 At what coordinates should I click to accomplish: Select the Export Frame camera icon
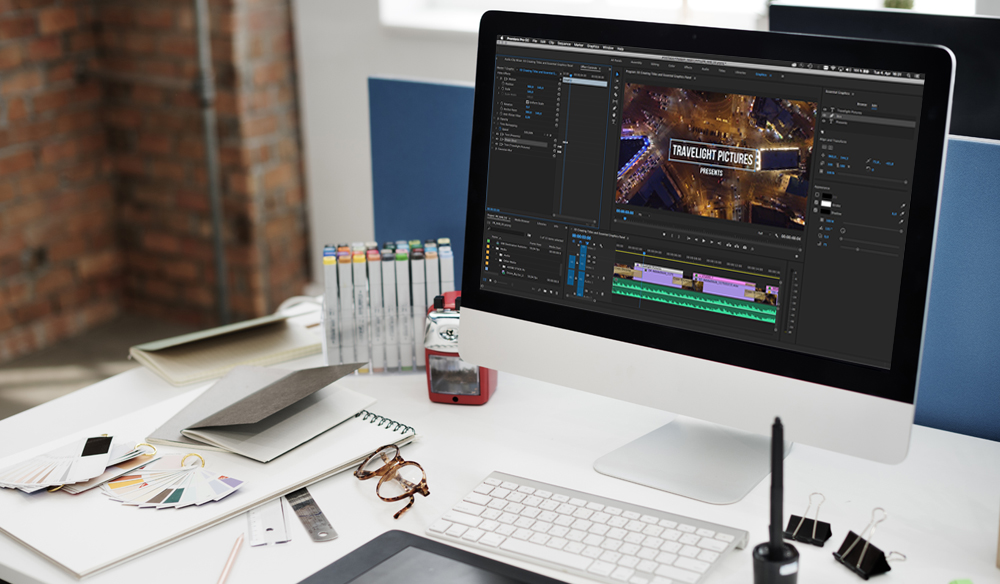click(745, 245)
